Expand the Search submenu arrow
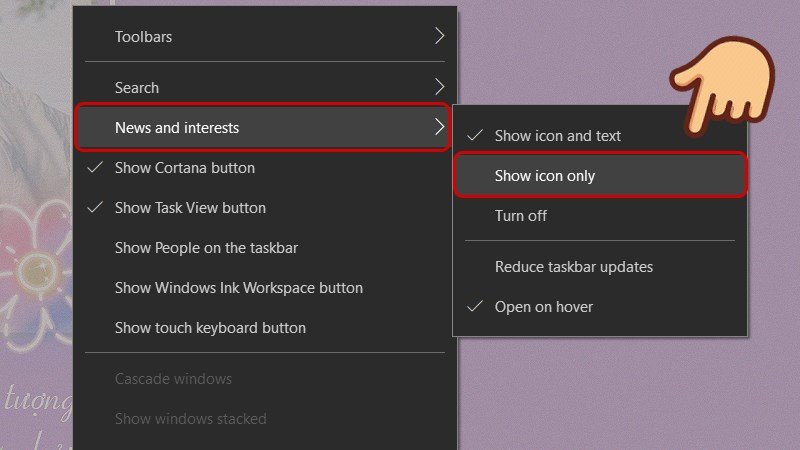This screenshot has width=800, height=450. (439, 88)
